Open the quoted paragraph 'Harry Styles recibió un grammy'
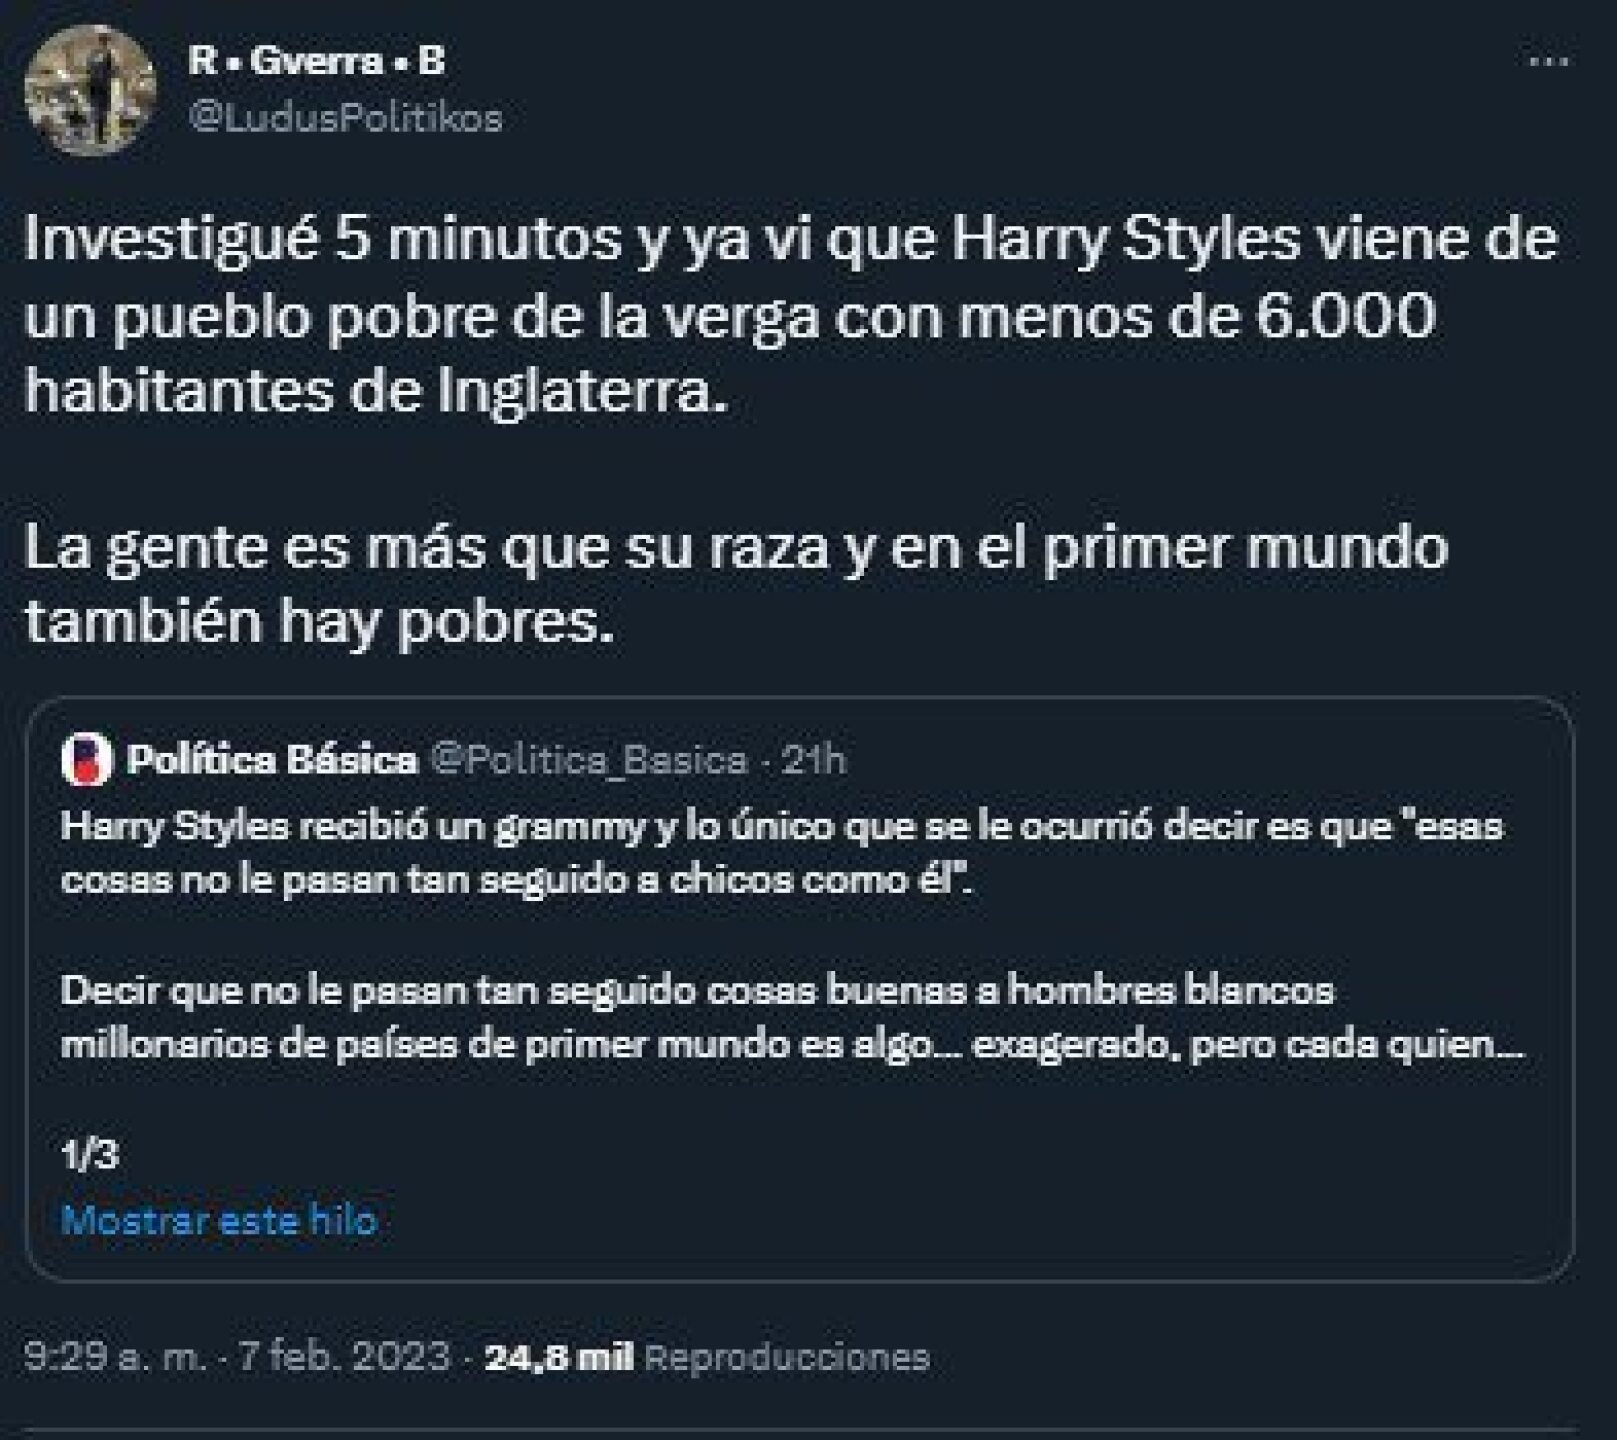Image resolution: width=1617 pixels, height=1440 pixels. pos(780,853)
